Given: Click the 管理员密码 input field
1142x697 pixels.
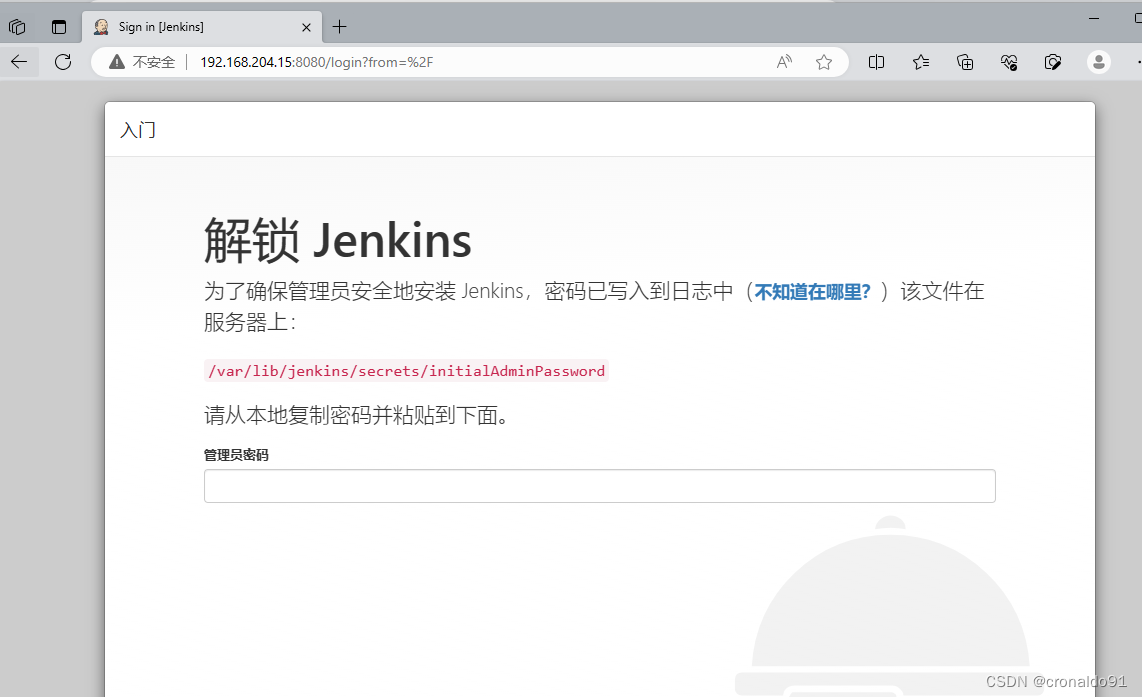Looking at the screenshot, I should [x=599, y=486].
